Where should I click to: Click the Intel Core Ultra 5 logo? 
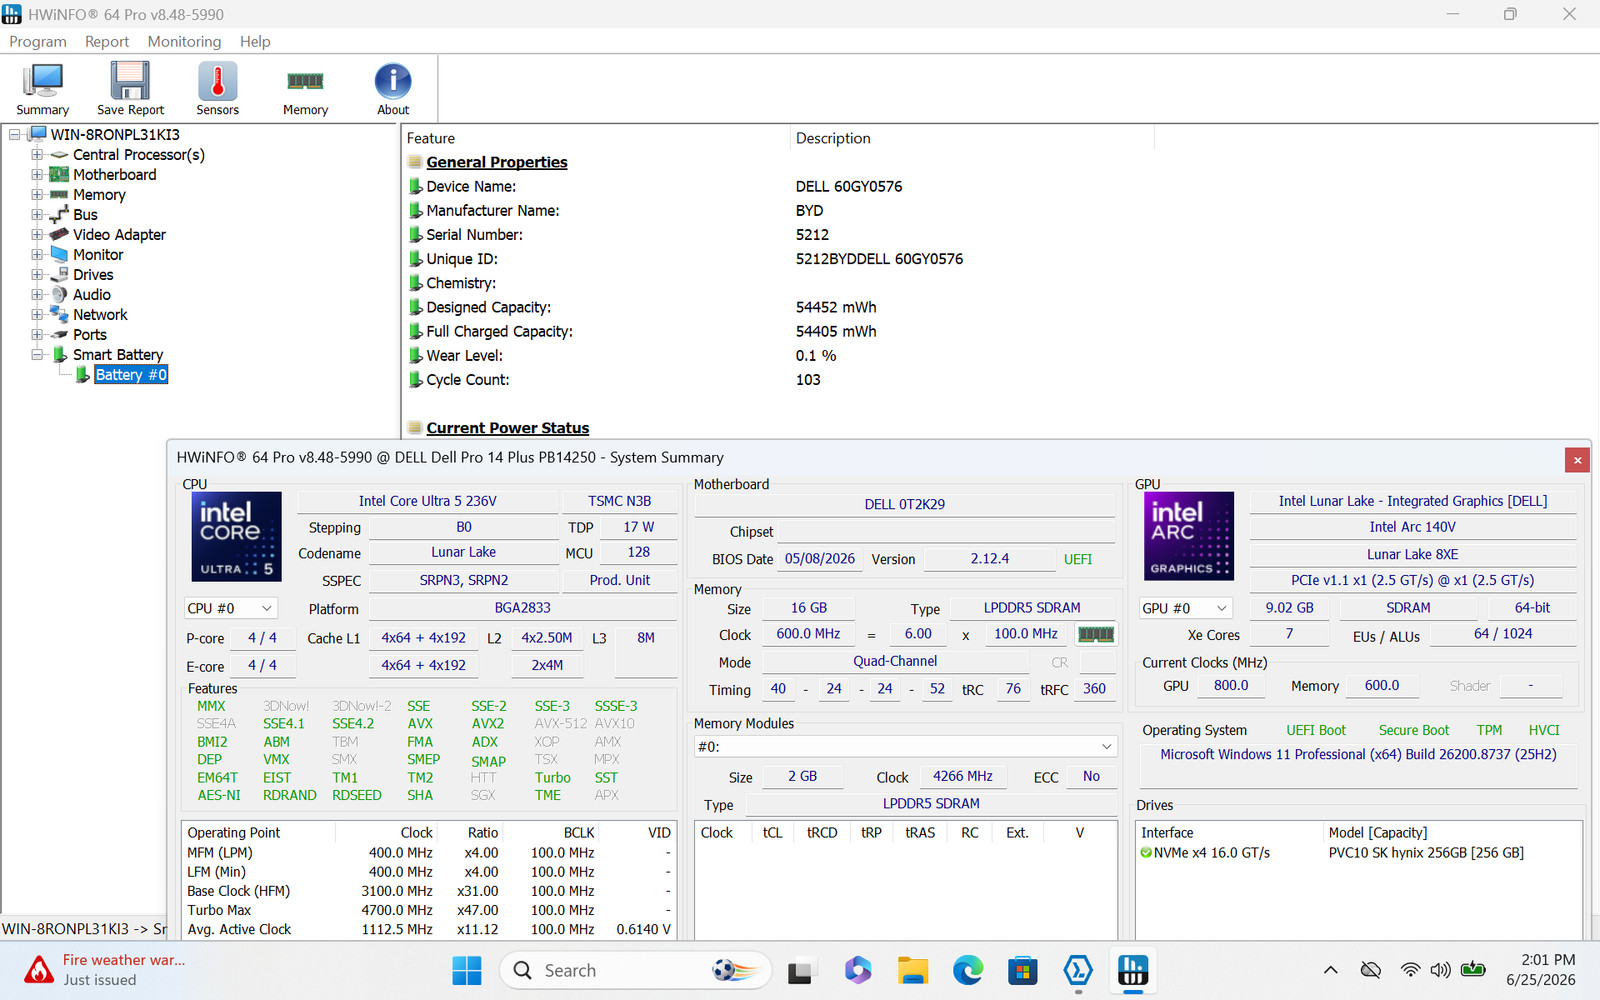(236, 537)
